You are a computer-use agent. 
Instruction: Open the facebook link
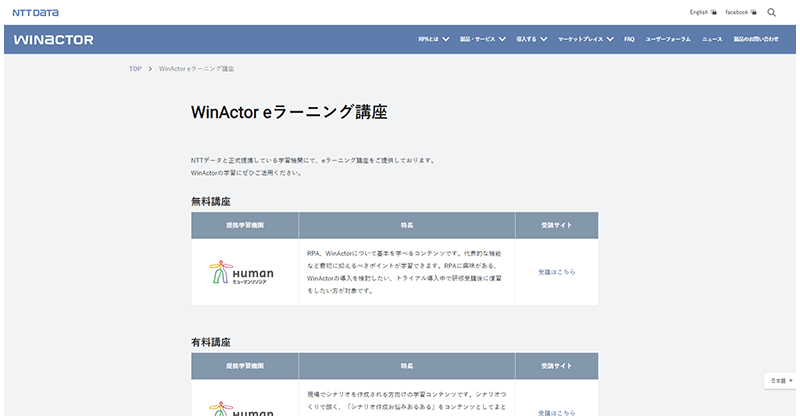click(x=741, y=12)
